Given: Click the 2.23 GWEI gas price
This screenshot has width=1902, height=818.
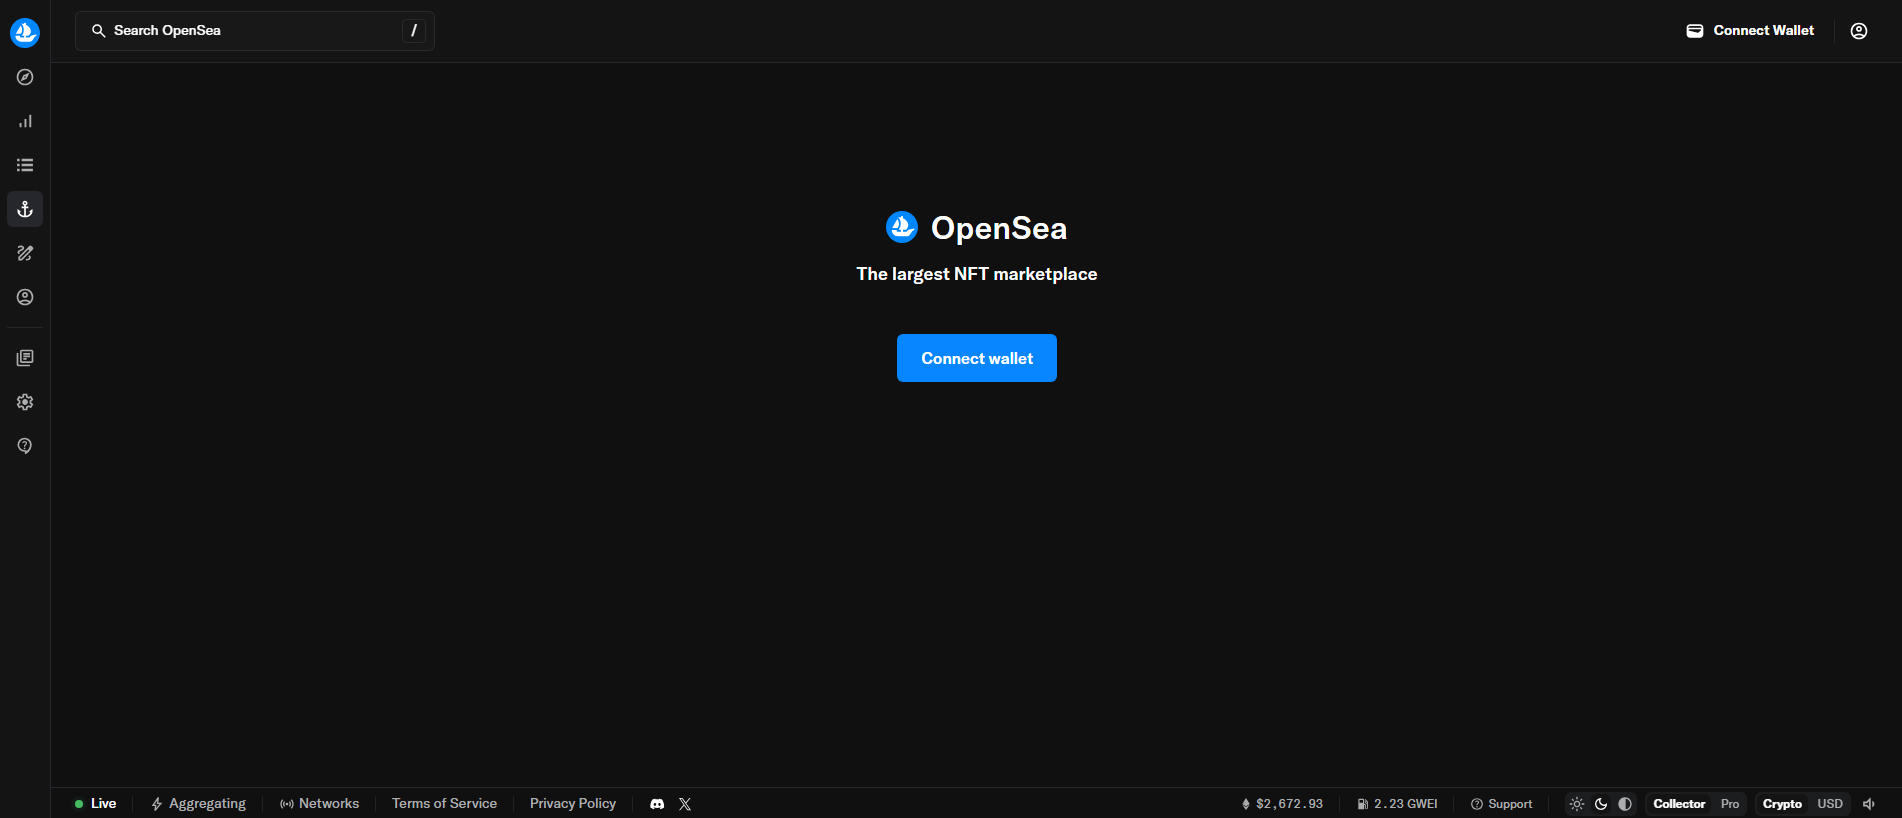Looking at the screenshot, I should coord(1397,804).
